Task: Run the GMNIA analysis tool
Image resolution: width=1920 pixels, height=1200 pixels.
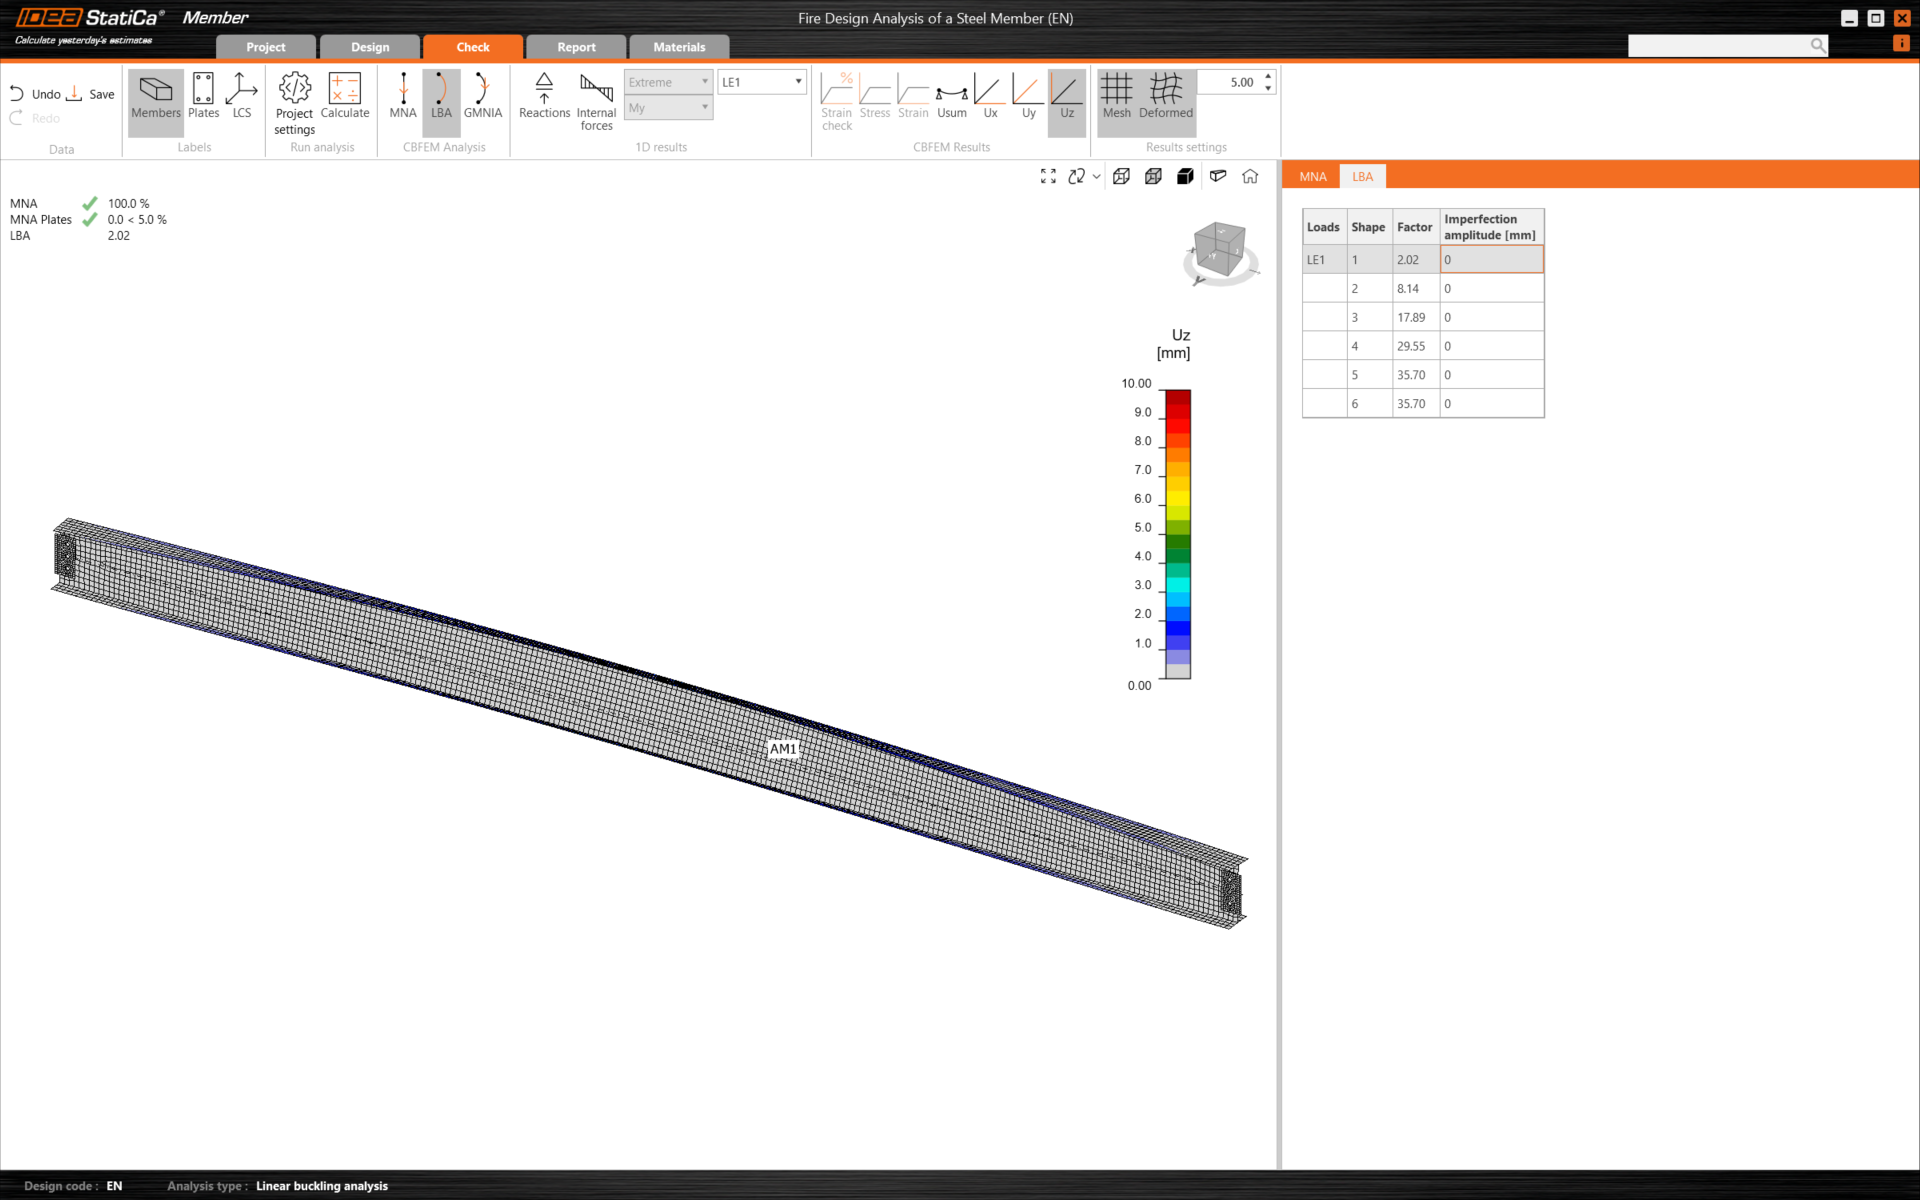Action: click(x=482, y=96)
